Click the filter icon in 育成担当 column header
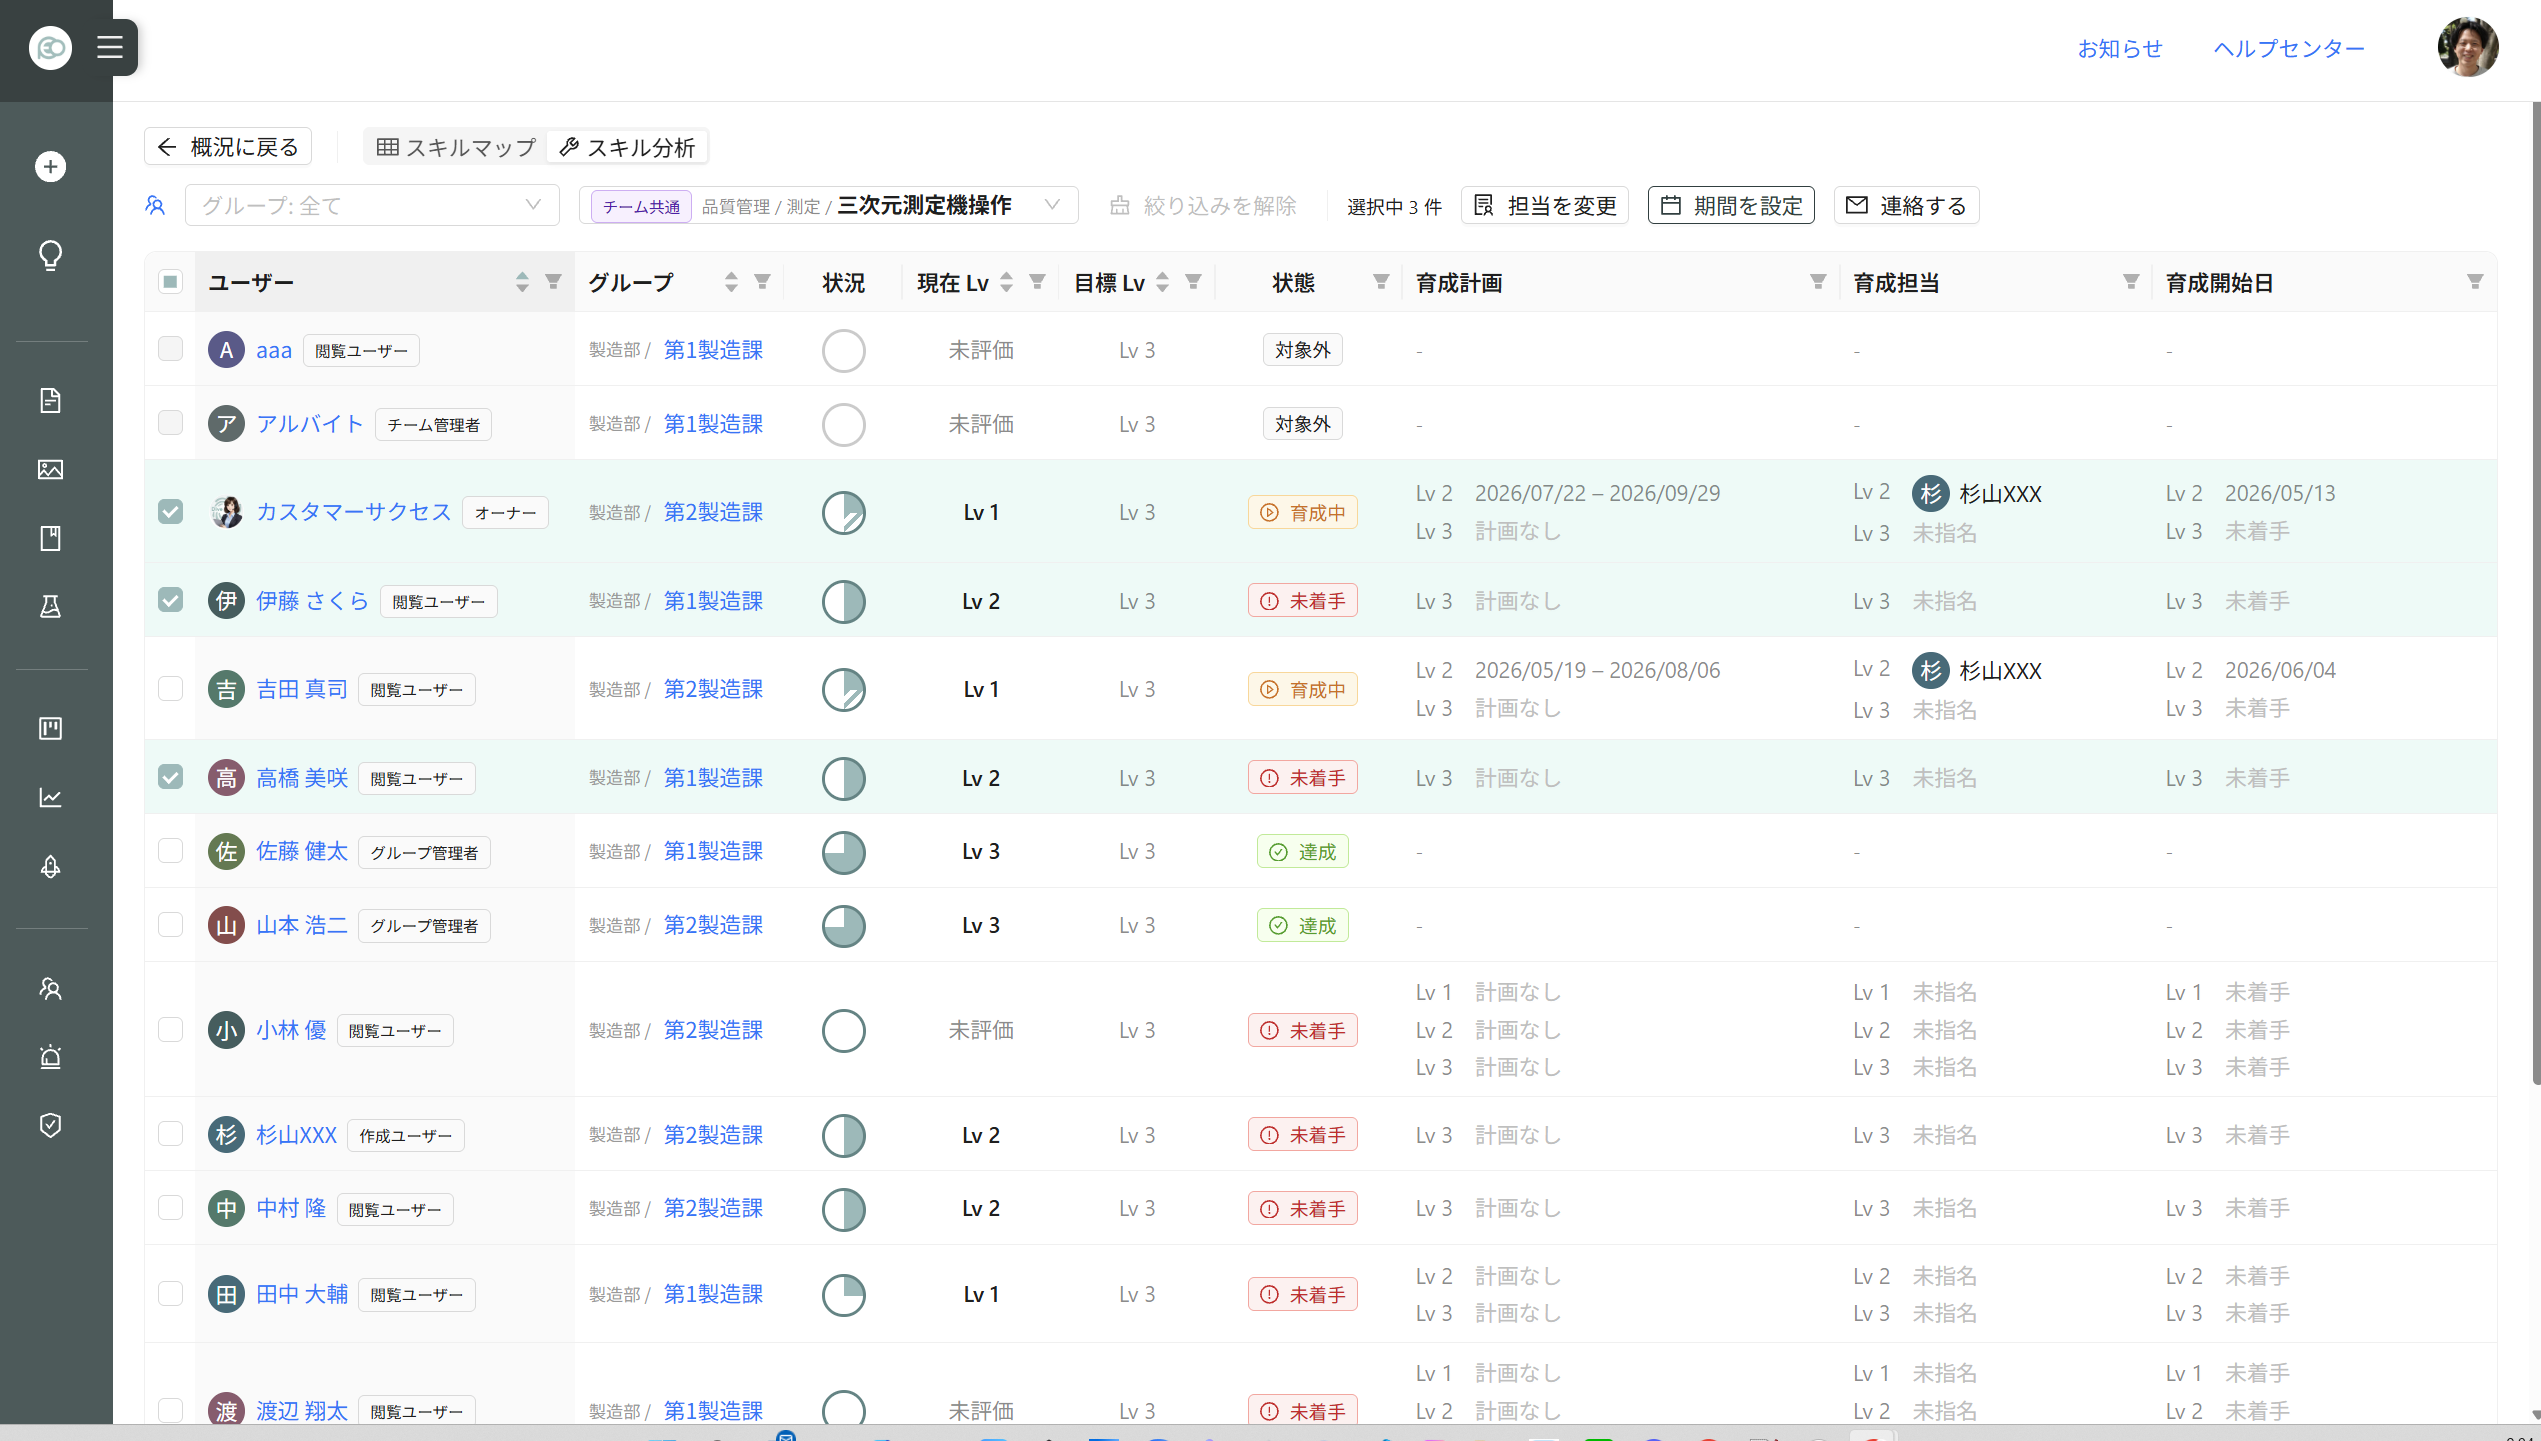The width and height of the screenshot is (2541, 1441). click(2130, 282)
